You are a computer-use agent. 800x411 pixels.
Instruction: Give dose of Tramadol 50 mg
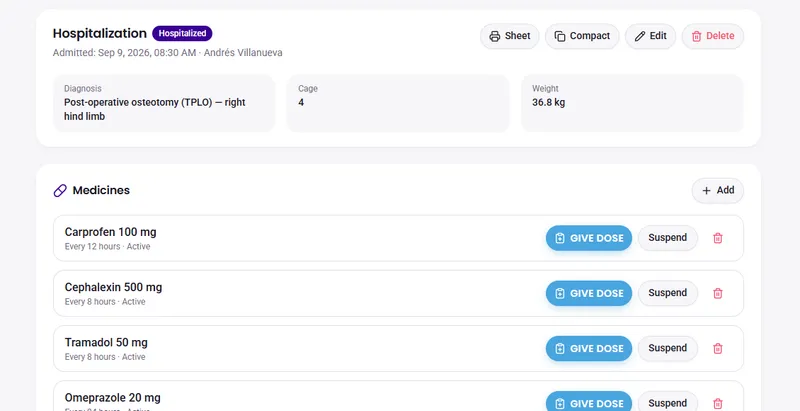click(x=589, y=348)
